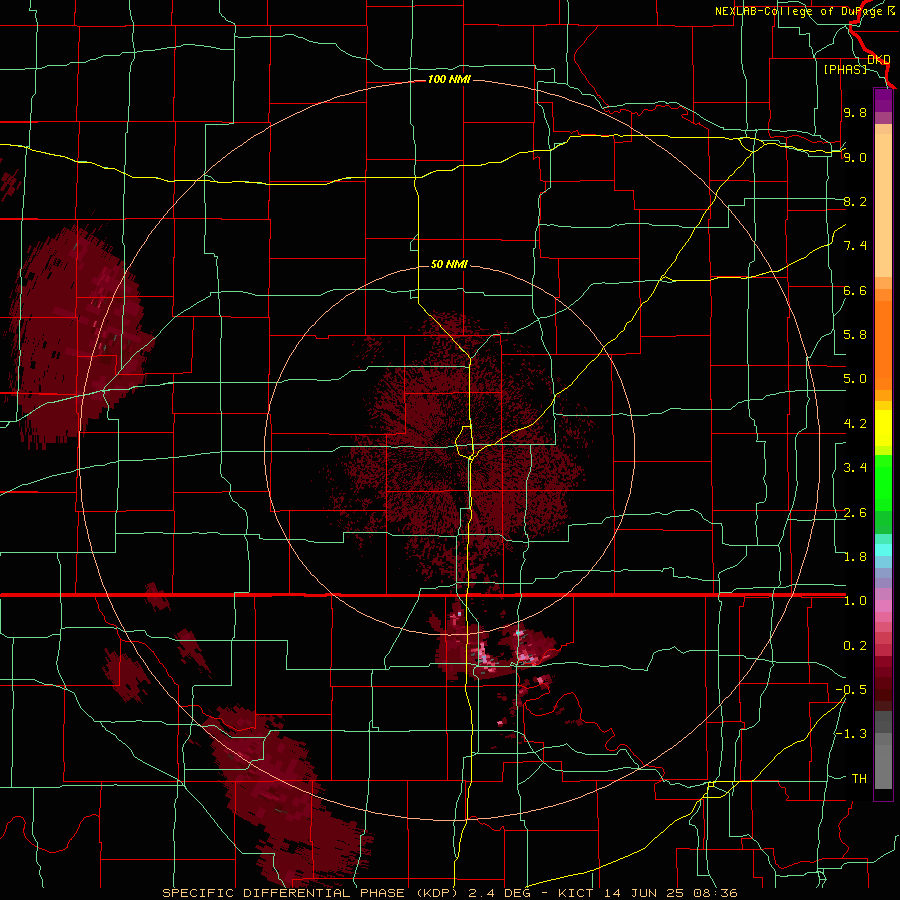Viewport: 900px width, 900px height.
Task: Click the 6.6 value on color scale
Action: pyautogui.click(x=855, y=290)
